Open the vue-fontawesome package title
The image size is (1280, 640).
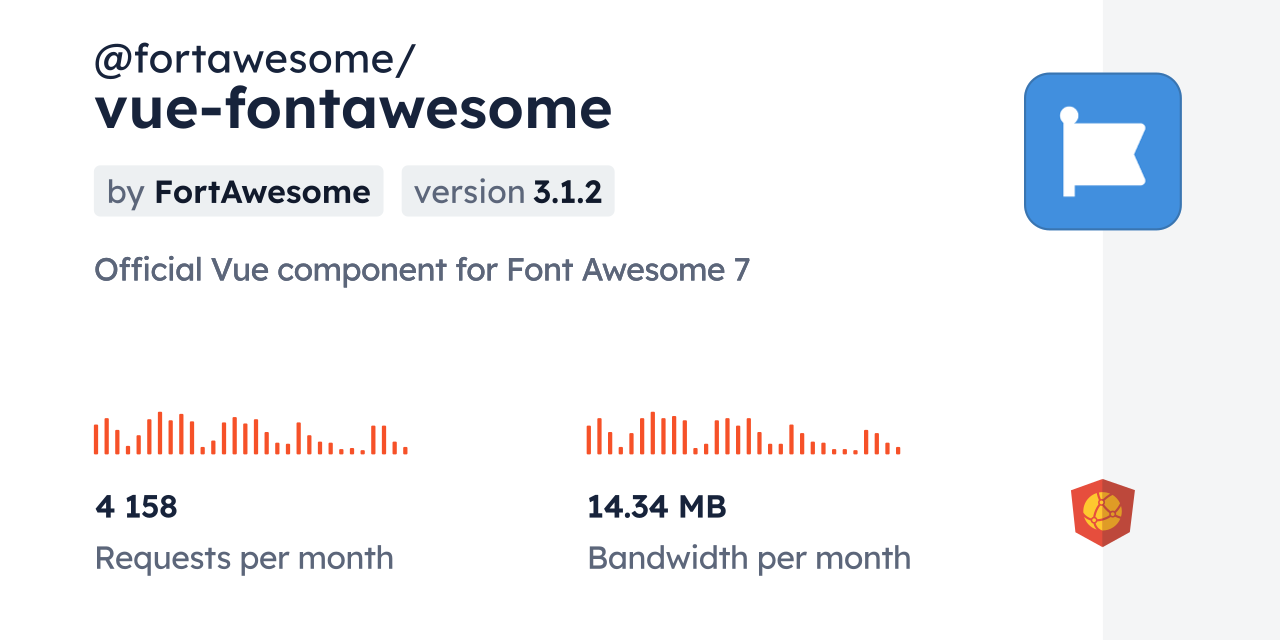pos(353,109)
